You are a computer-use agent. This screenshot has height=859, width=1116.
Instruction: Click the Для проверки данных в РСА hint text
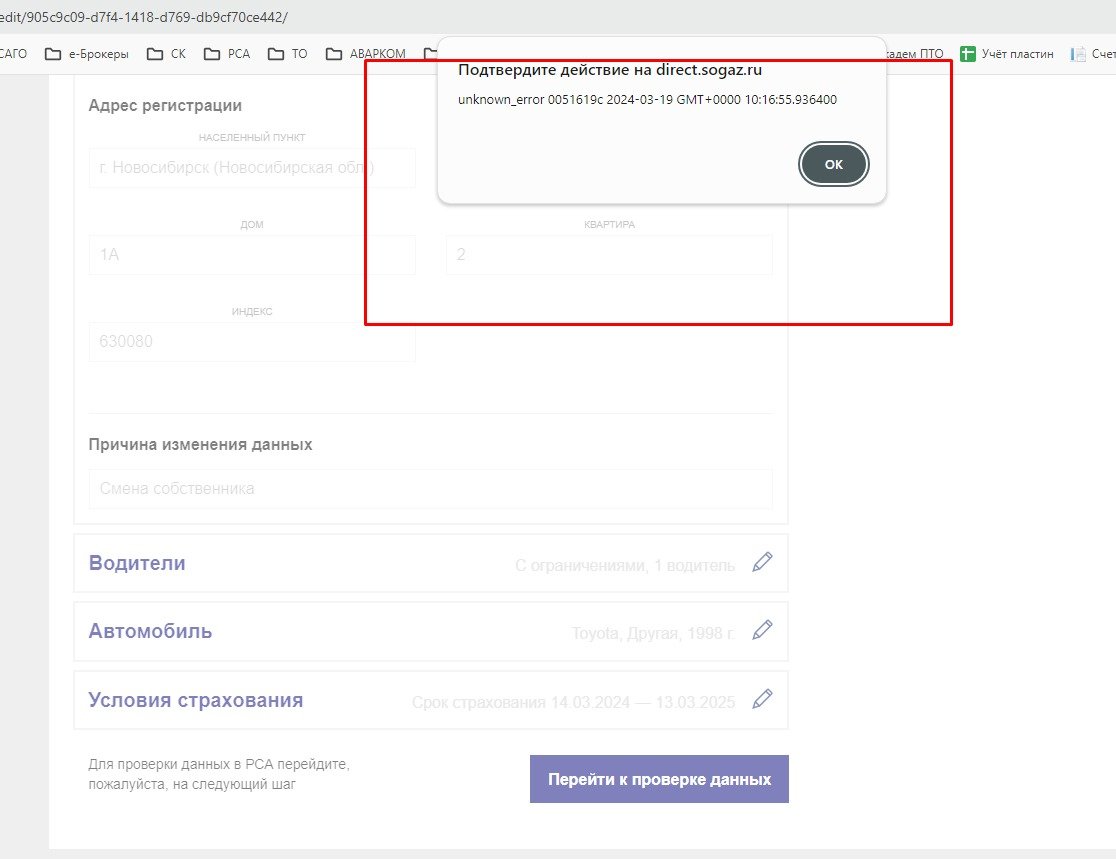point(219,774)
